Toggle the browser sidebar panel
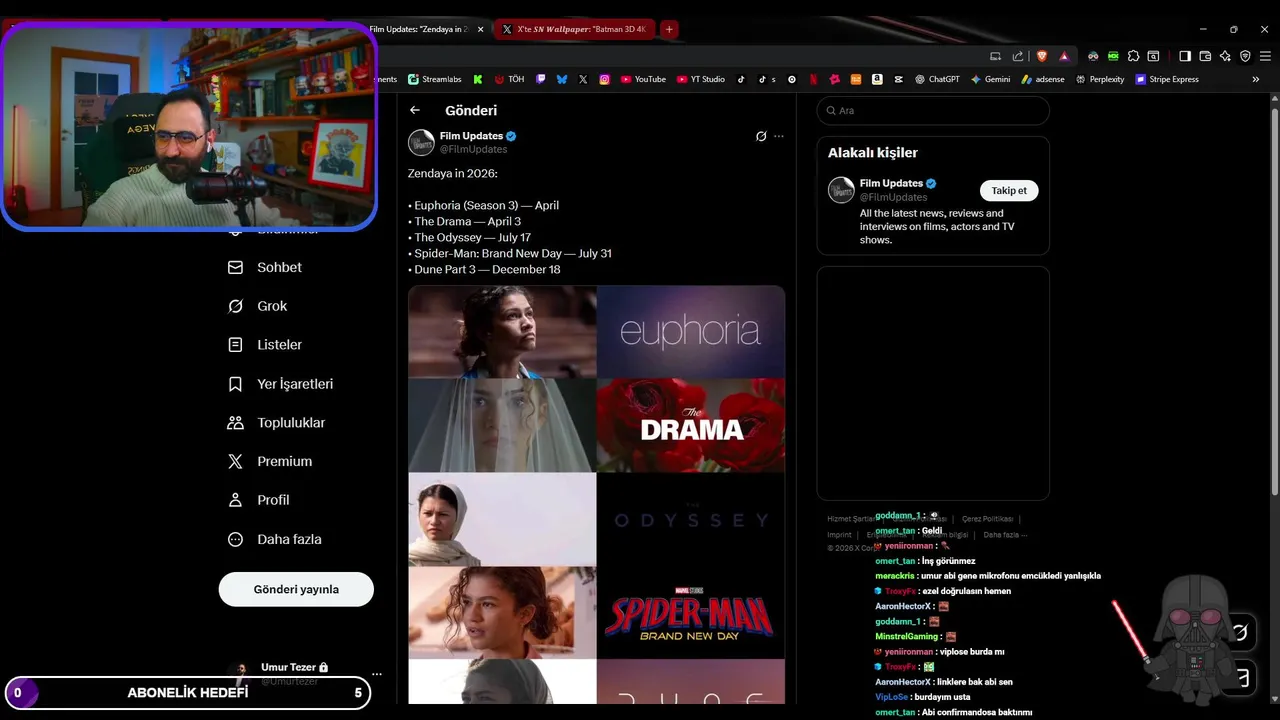 click(x=1185, y=56)
